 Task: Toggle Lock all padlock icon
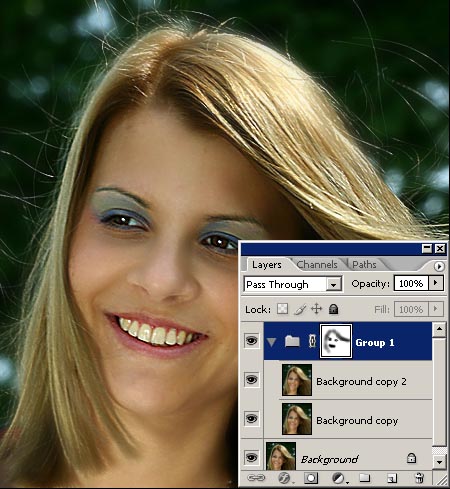(333, 309)
